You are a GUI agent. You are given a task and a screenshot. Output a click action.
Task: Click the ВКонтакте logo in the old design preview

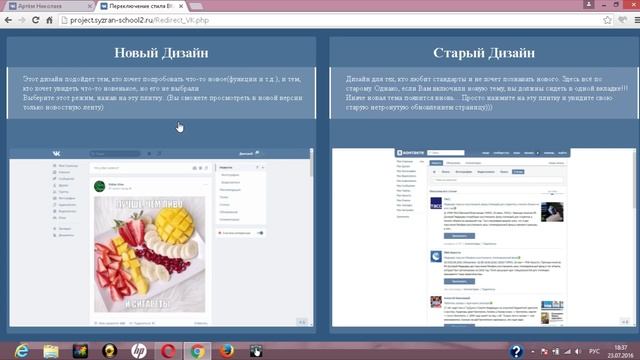tap(410, 153)
